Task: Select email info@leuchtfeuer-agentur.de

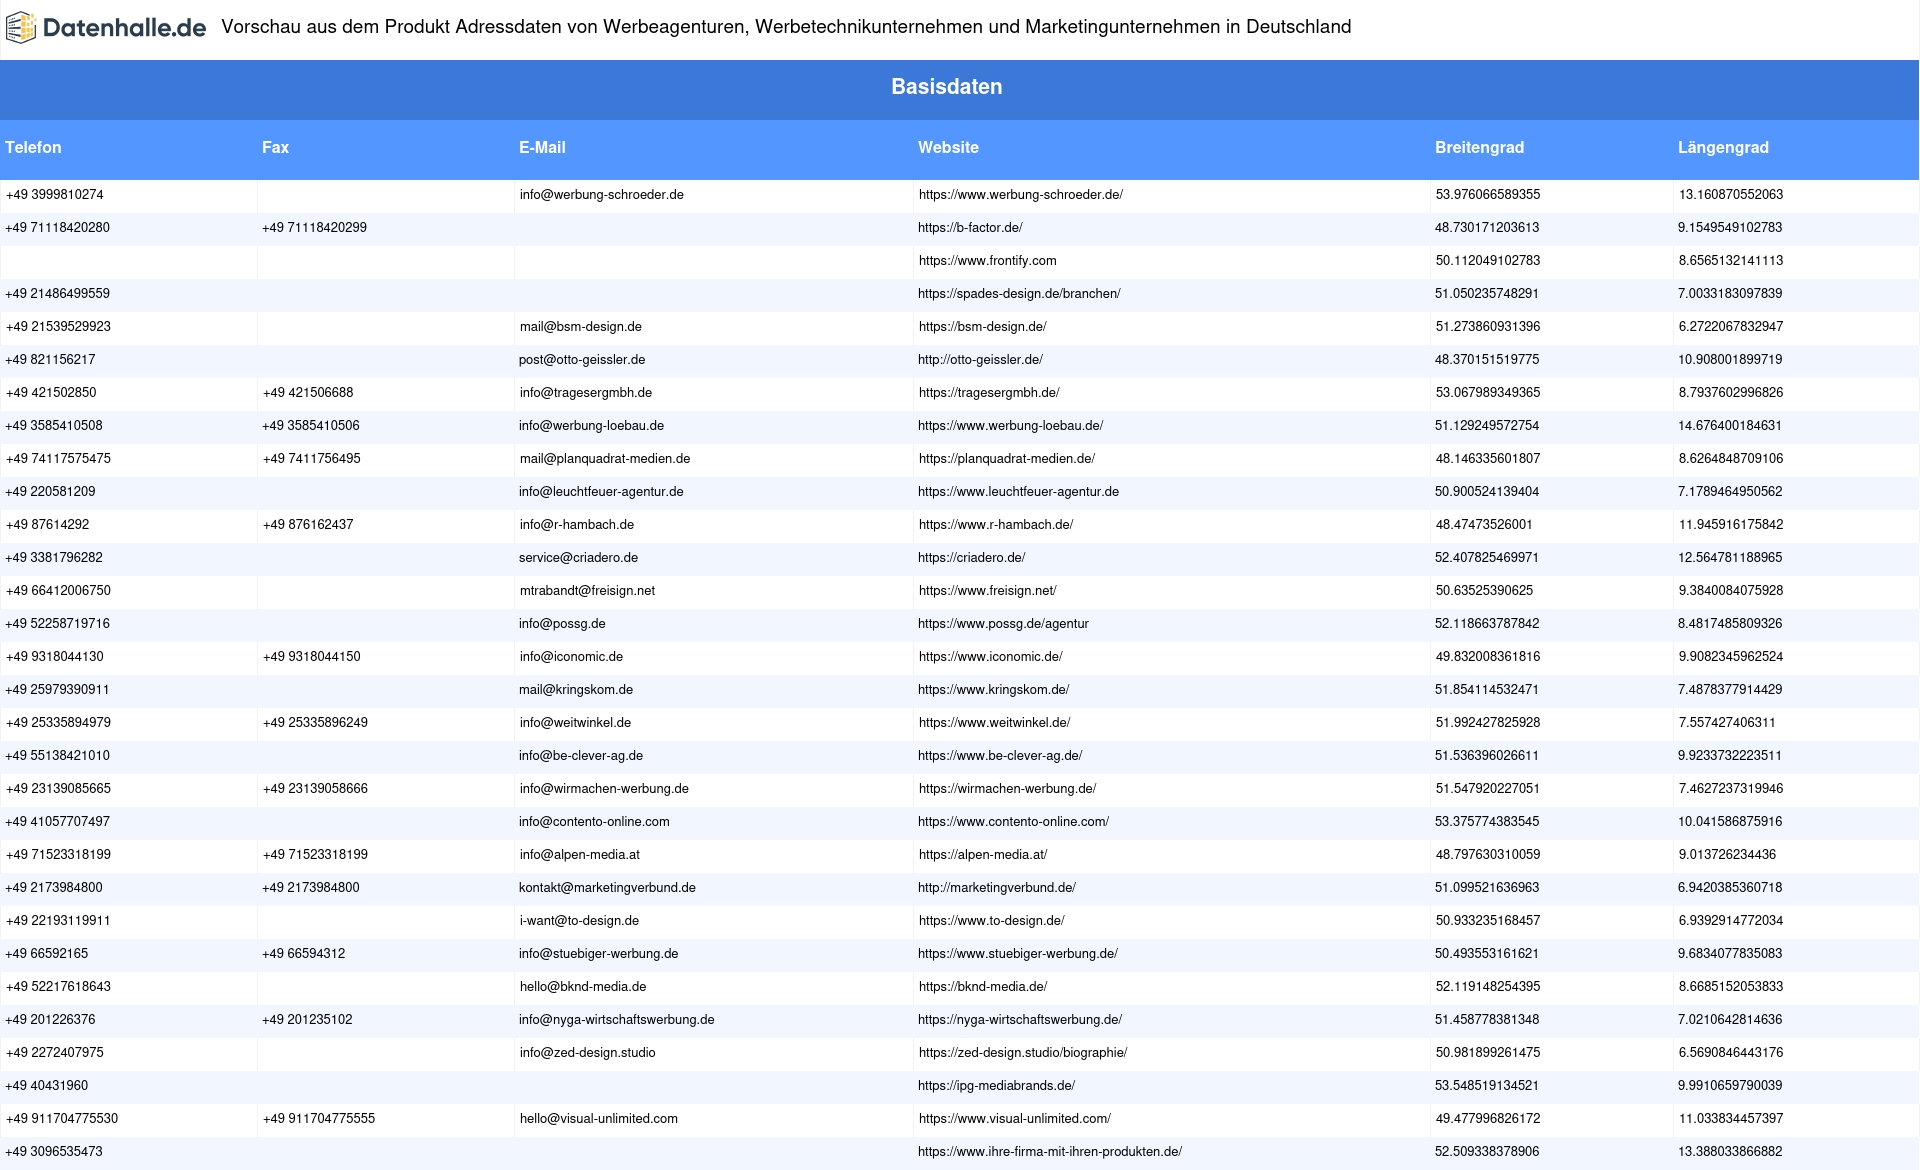Action: (601, 492)
